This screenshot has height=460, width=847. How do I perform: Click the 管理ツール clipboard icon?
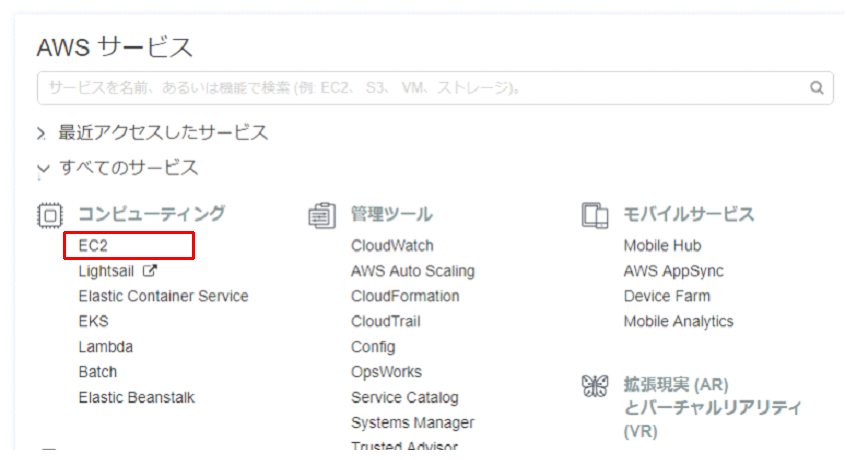point(322,215)
